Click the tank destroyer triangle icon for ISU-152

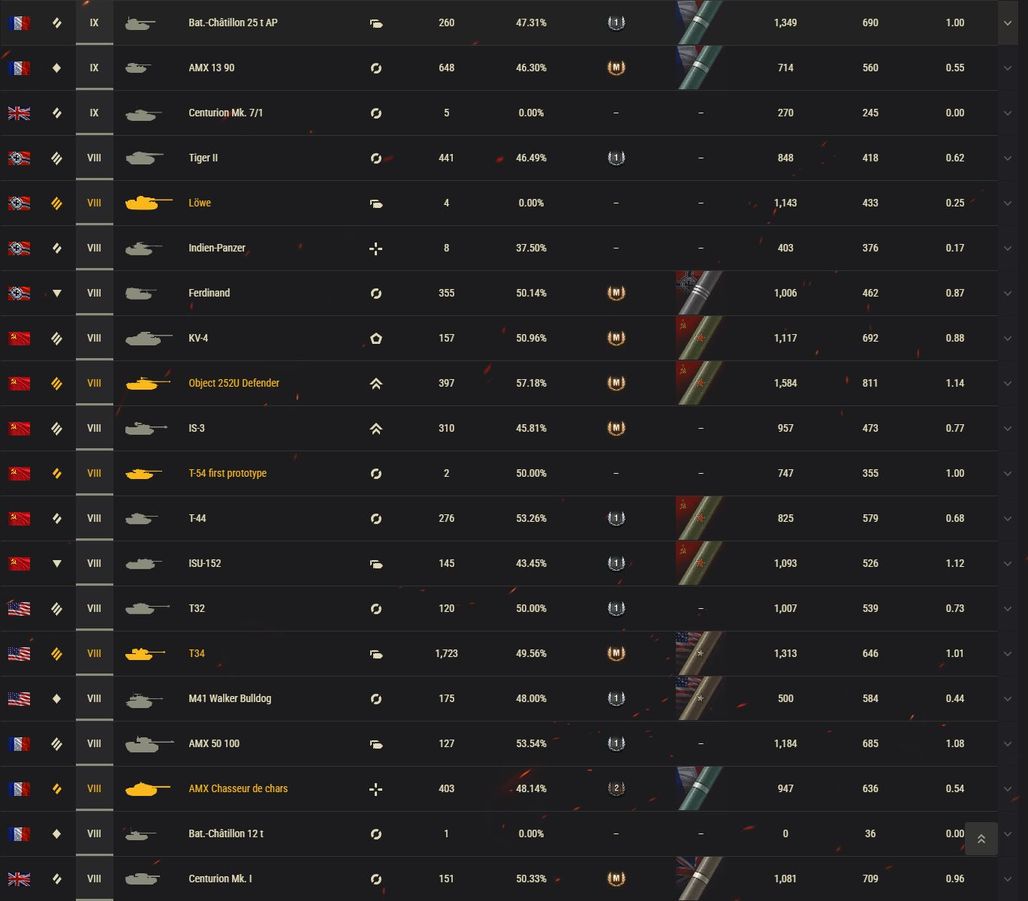[x=57, y=563]
